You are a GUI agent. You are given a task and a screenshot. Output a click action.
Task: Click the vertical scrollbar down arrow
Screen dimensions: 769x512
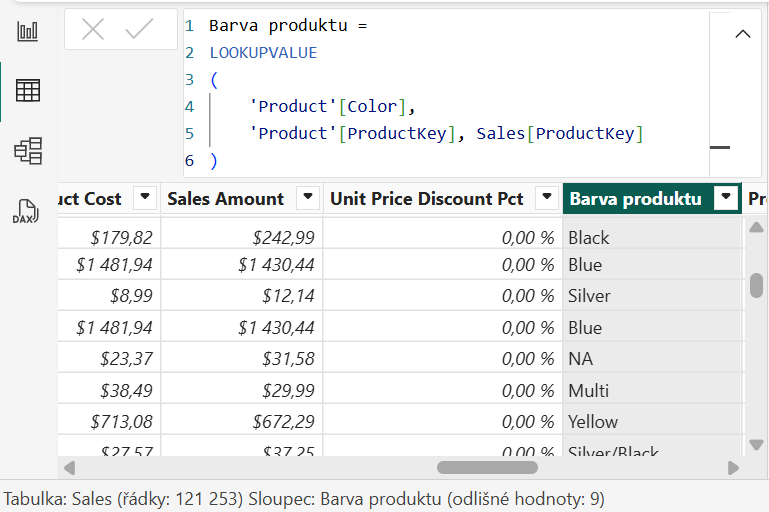click(x=756, y=444)
